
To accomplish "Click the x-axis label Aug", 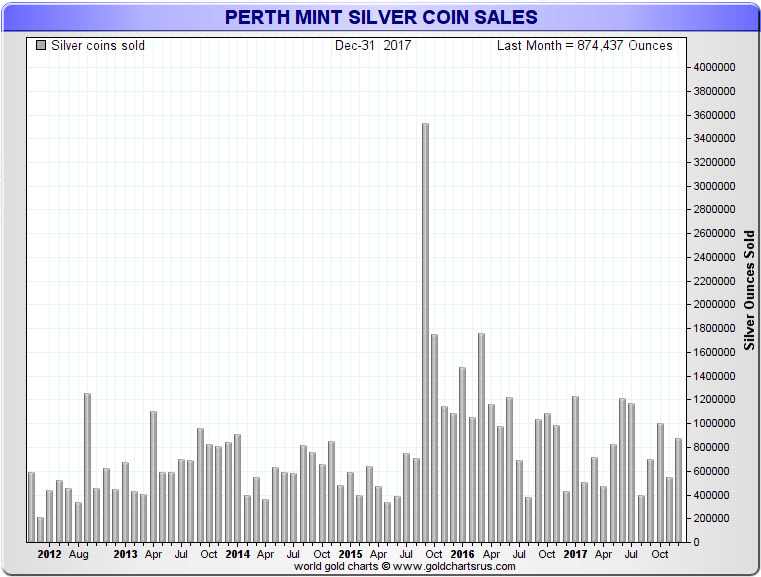I will pos(79,554).
